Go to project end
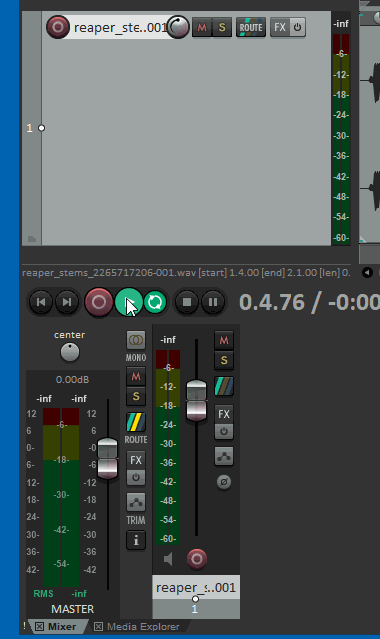This screenshot has height=639, width=380. tap(66, 302)
